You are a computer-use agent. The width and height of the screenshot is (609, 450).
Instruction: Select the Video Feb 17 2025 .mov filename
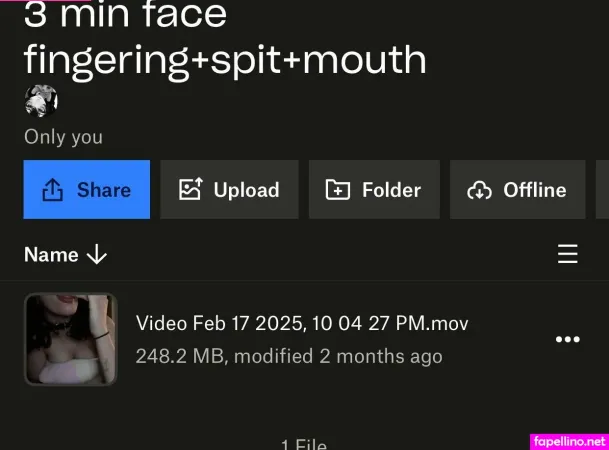click(301, 324)
